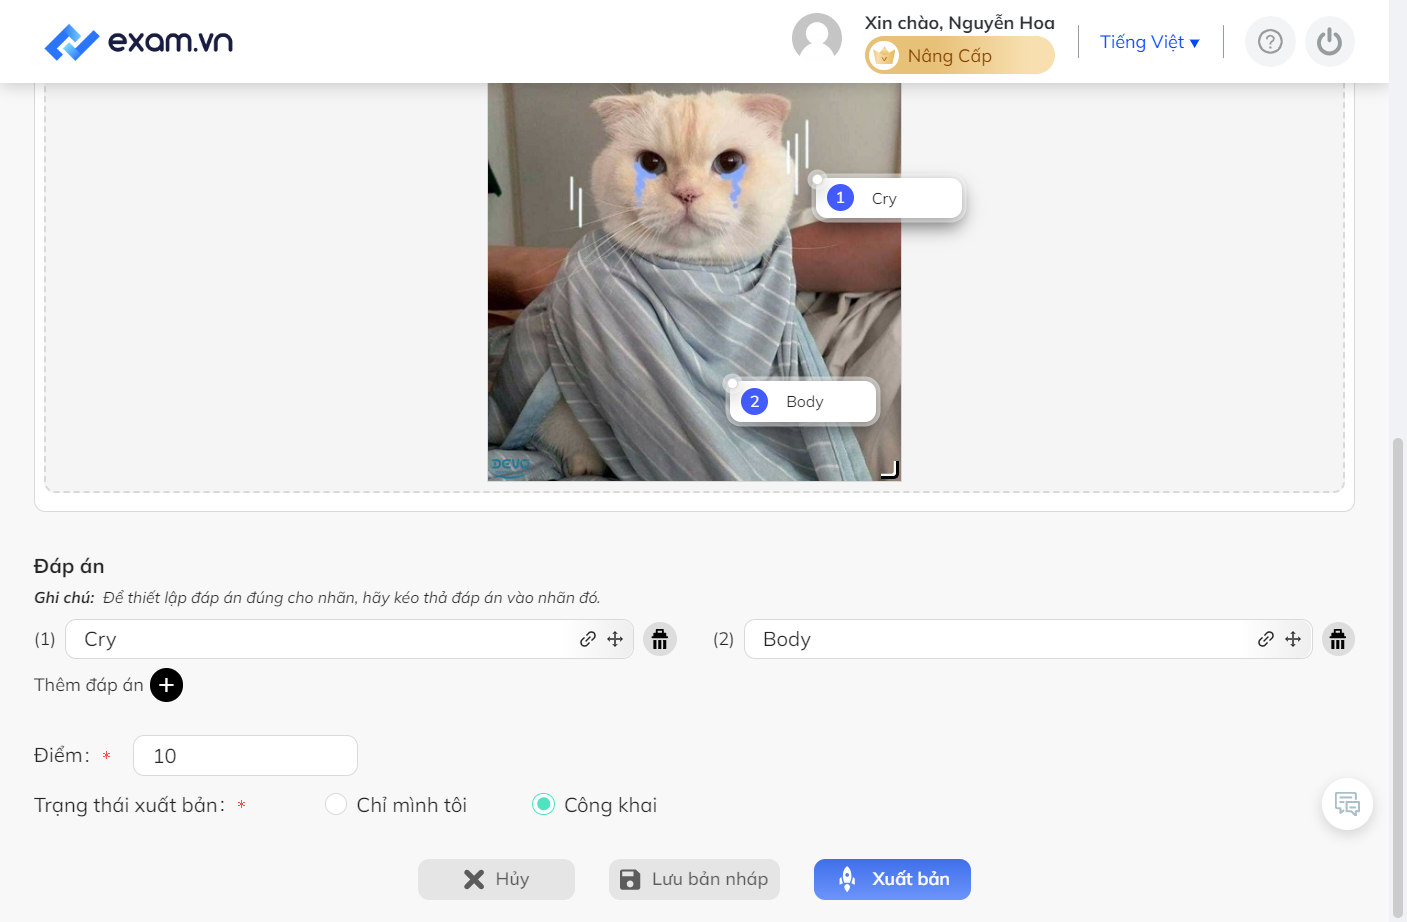Click the exam.vn logo
Screen dimensions: 1407x922
point(139,42)
